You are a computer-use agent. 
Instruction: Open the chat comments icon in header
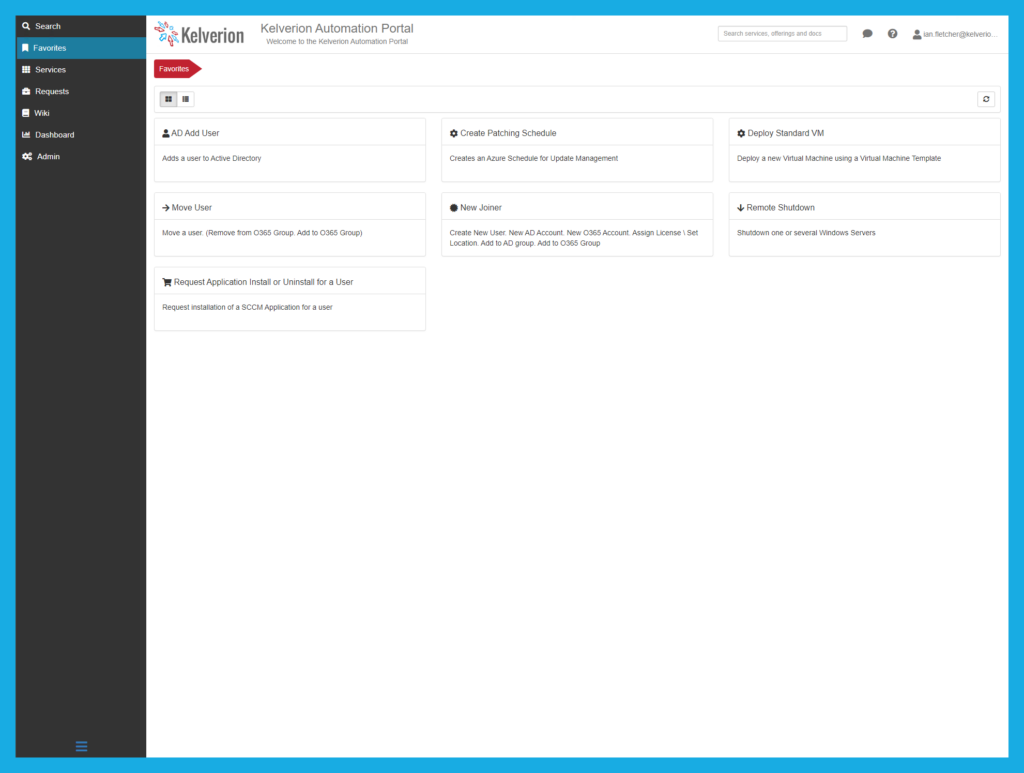(867, 34)
